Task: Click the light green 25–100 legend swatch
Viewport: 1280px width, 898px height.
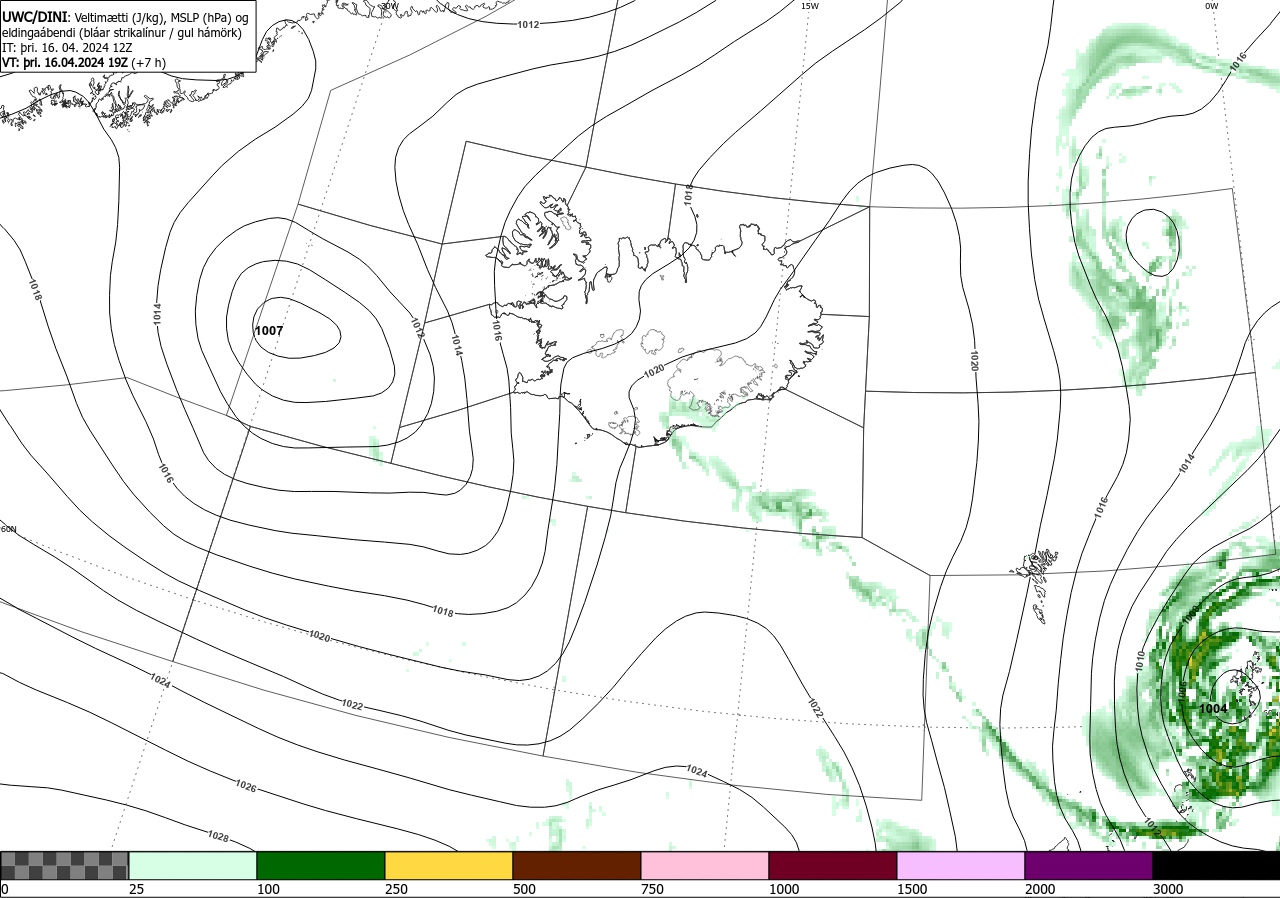Action: pyautogui.click(x=193, y=865)
